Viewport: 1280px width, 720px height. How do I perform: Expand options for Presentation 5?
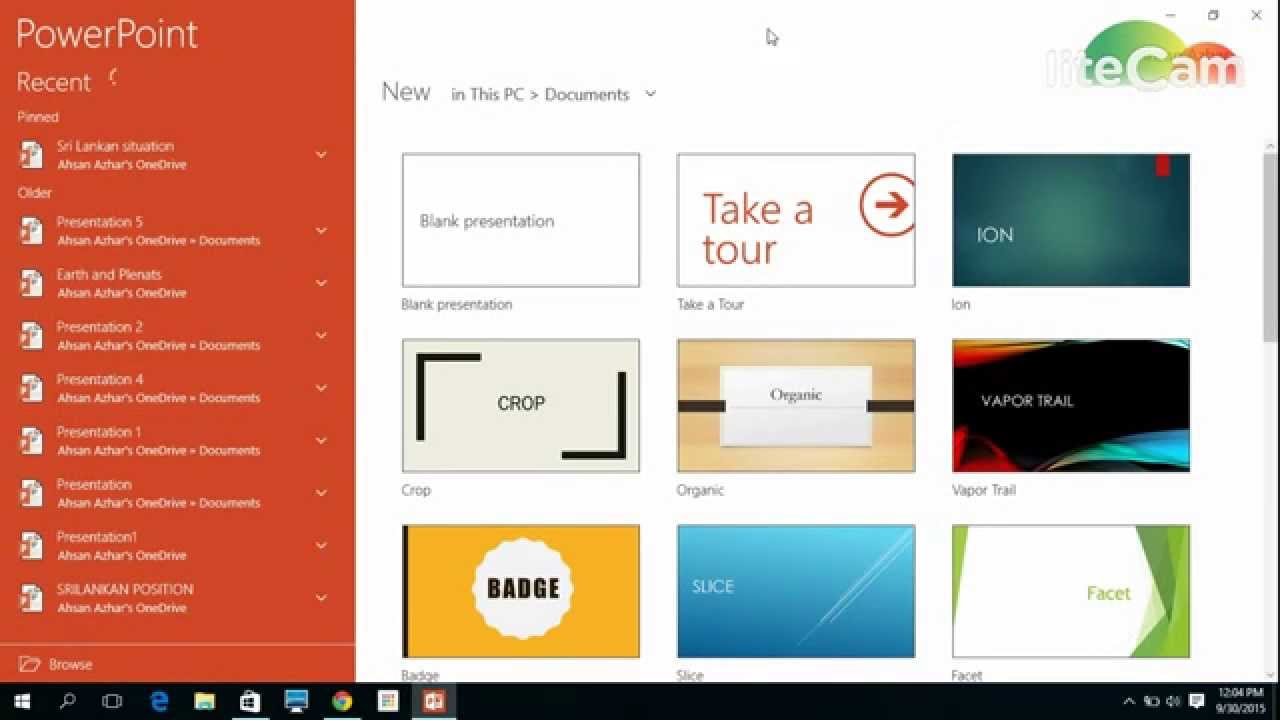321,231
